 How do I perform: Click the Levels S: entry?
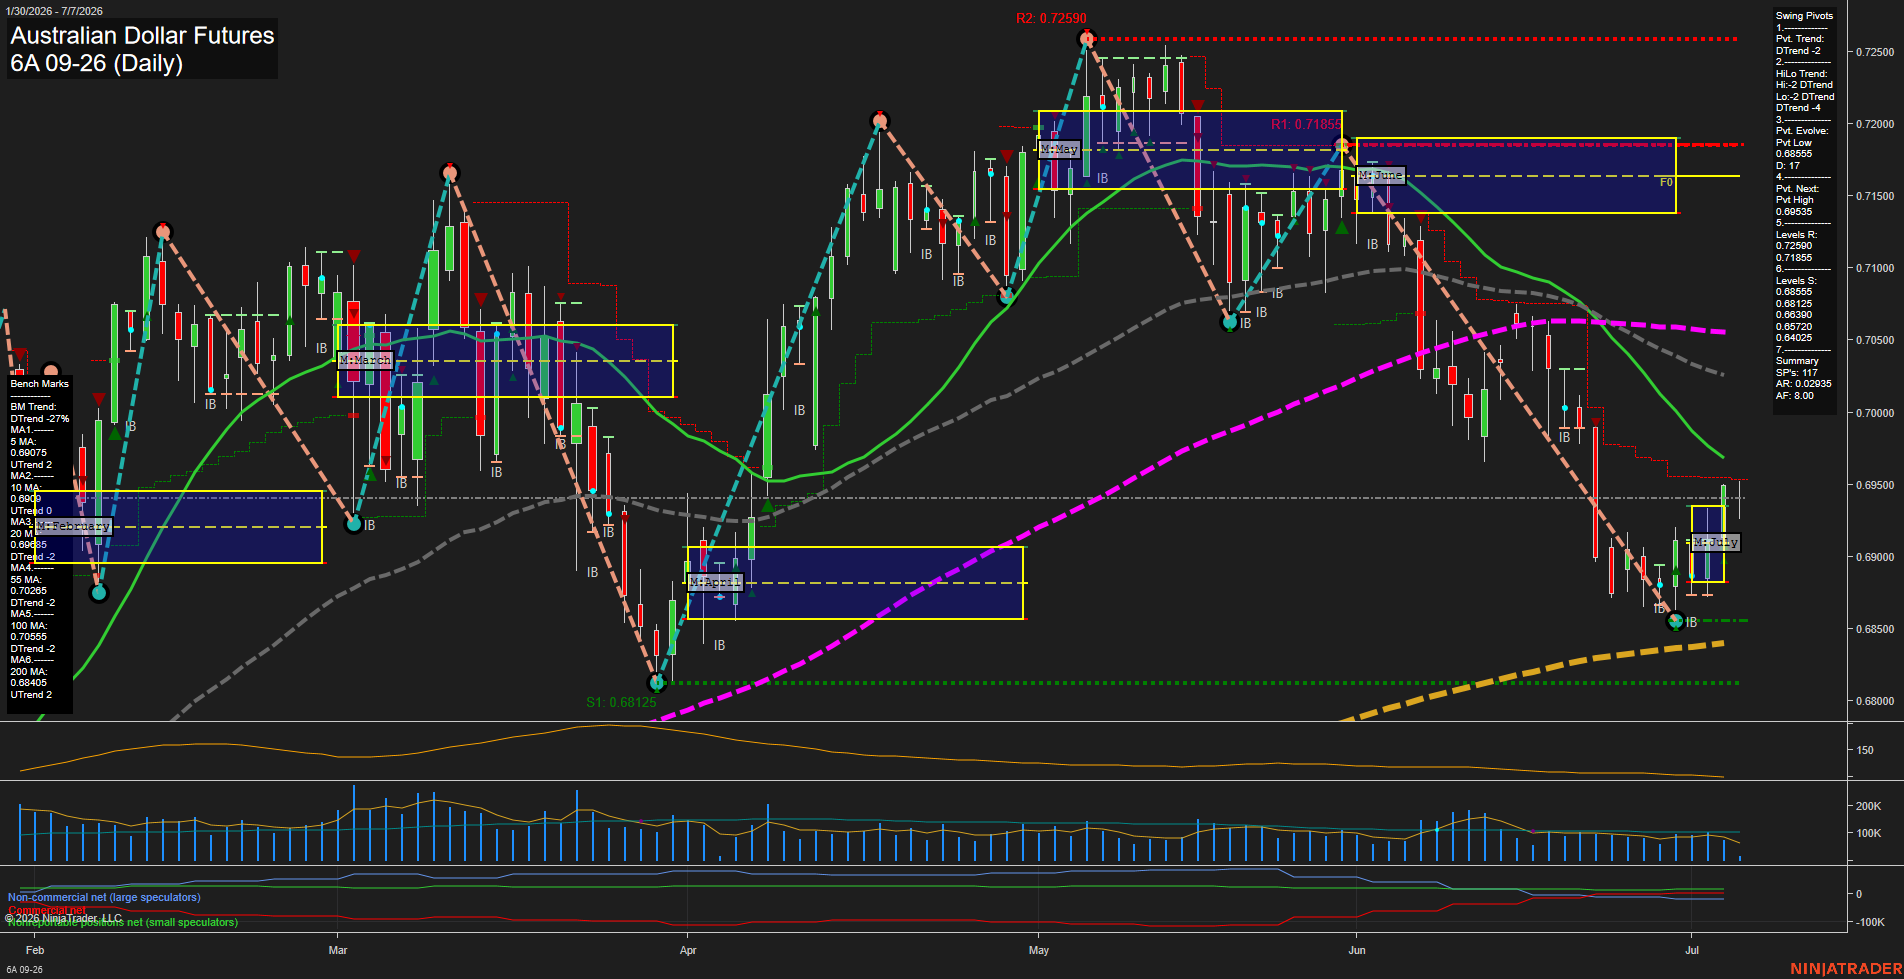point(1796,281)
